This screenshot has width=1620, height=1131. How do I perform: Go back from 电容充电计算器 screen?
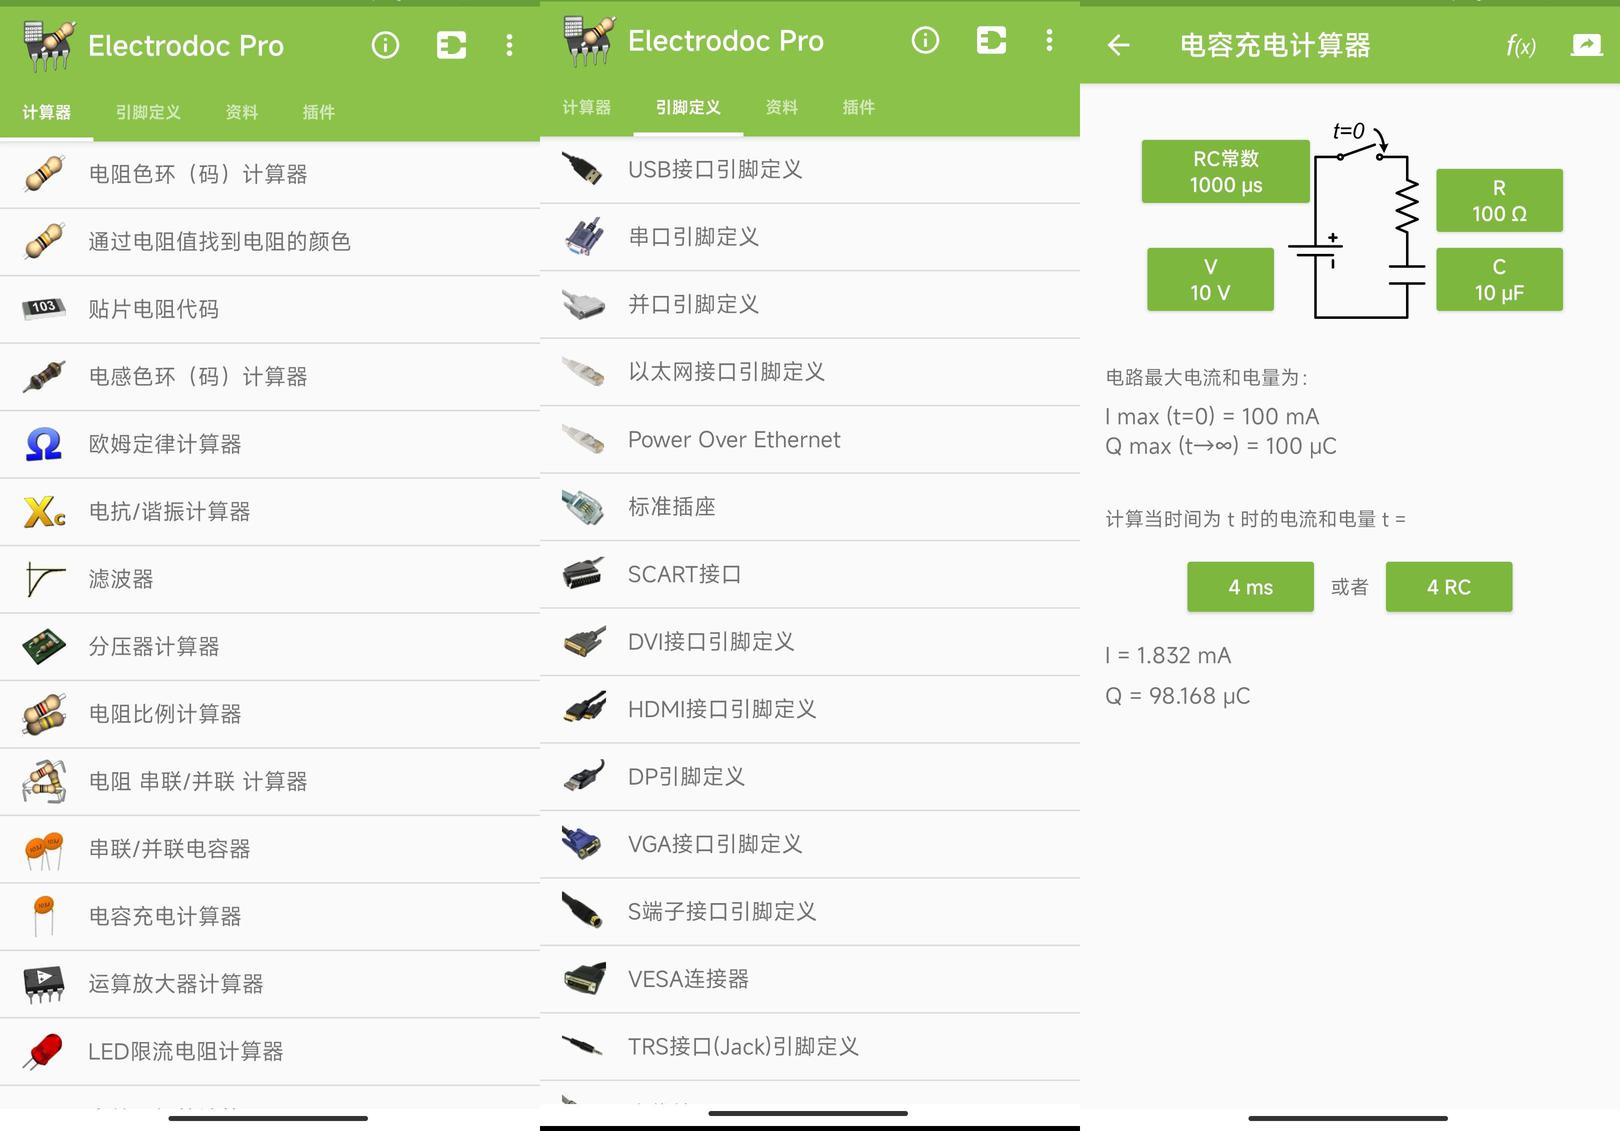click(1119, 45)
